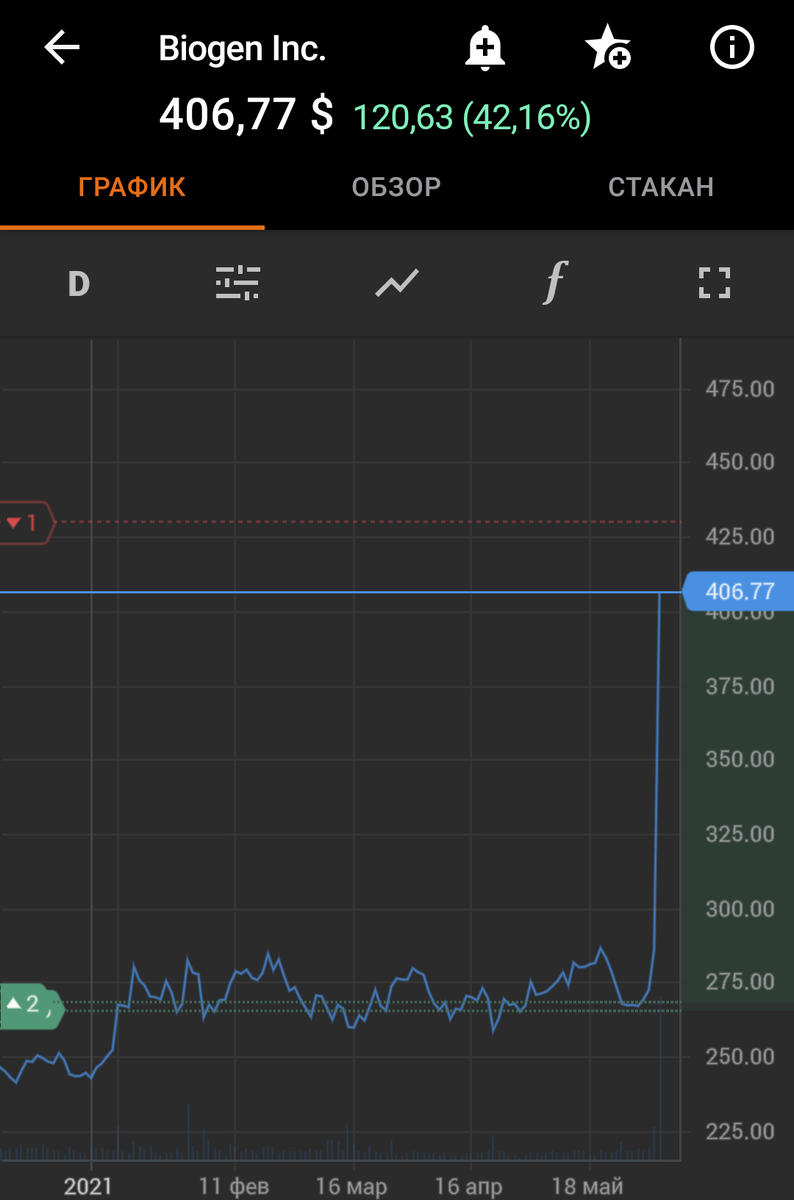Switch to the СТАКАН tab

pos(661,187)
